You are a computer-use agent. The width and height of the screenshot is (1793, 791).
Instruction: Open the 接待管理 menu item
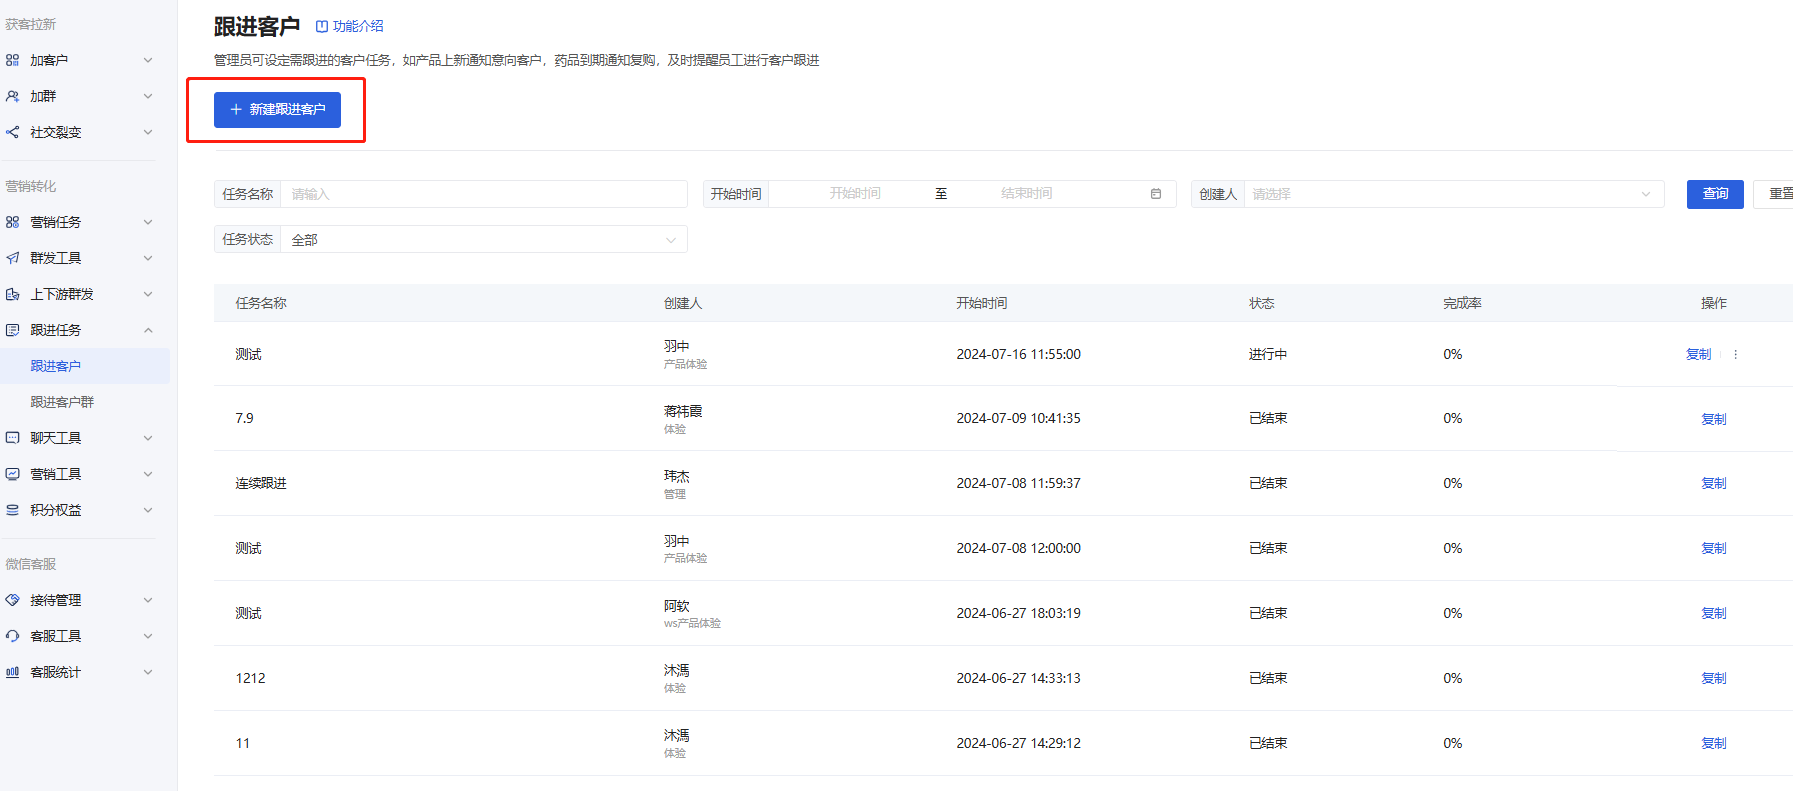tap(80, 600)
